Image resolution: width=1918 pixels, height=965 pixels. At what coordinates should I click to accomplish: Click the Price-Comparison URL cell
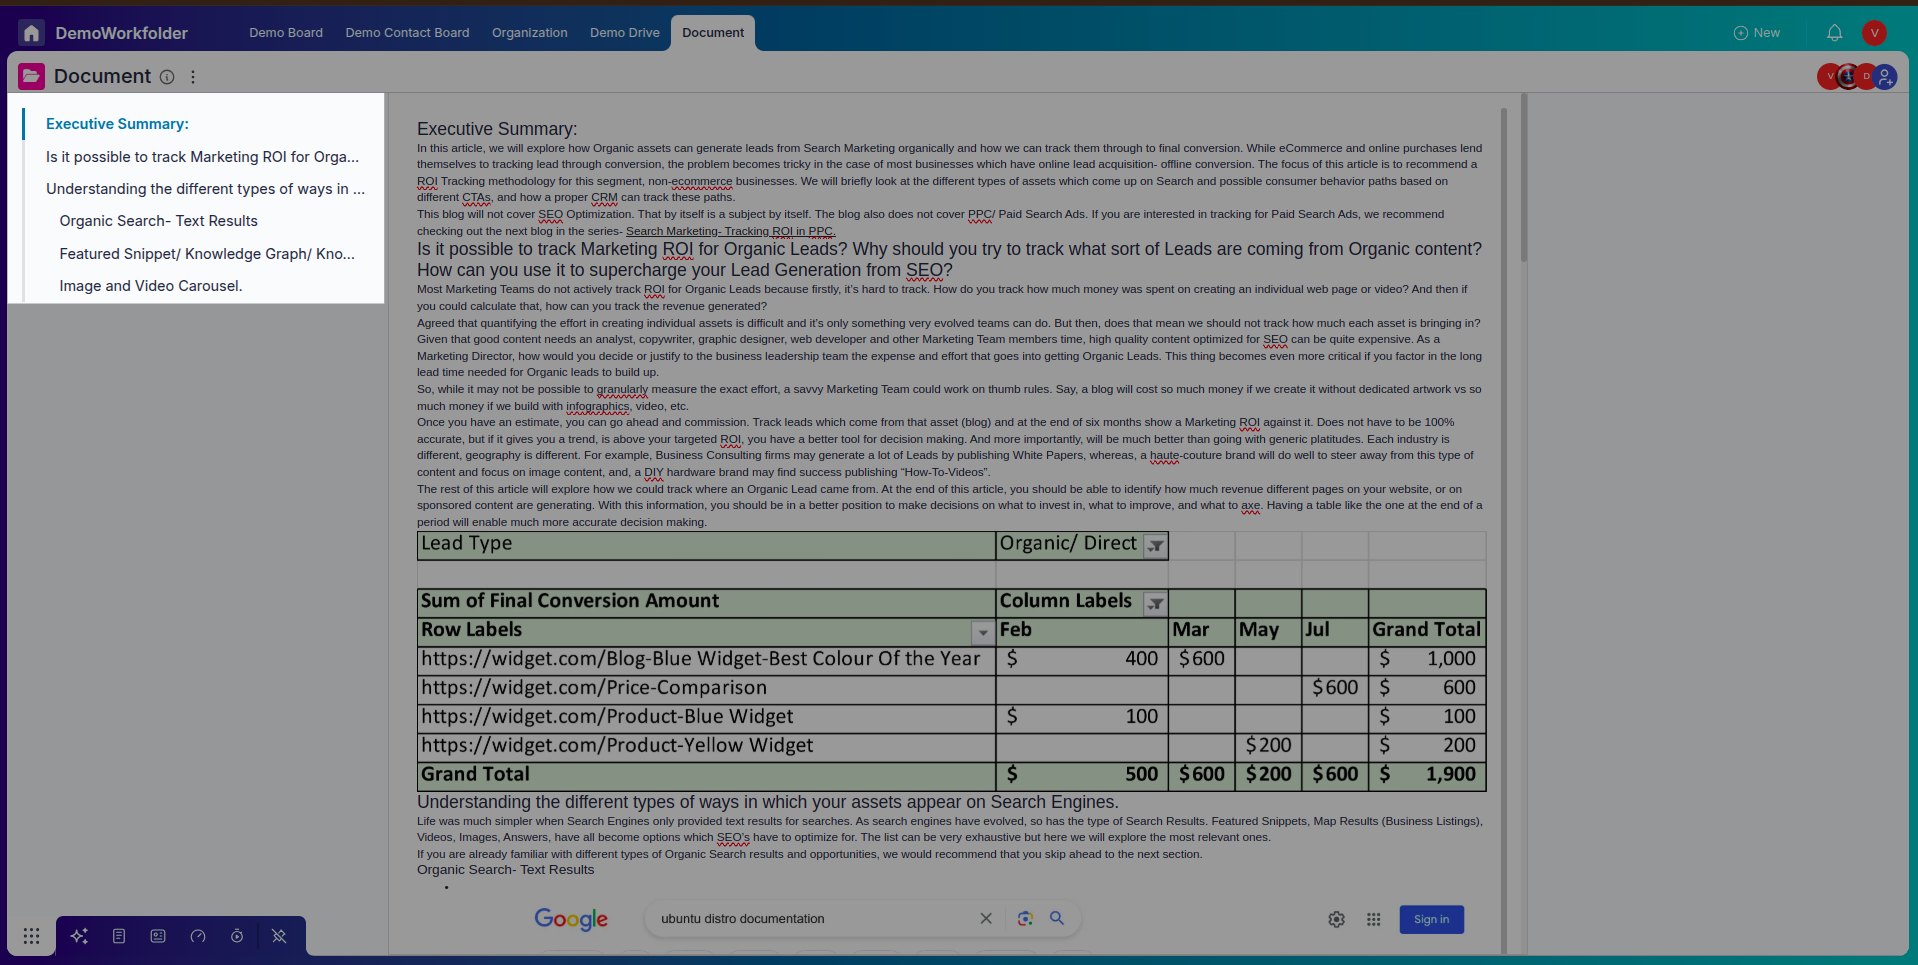tap(706, 688)
